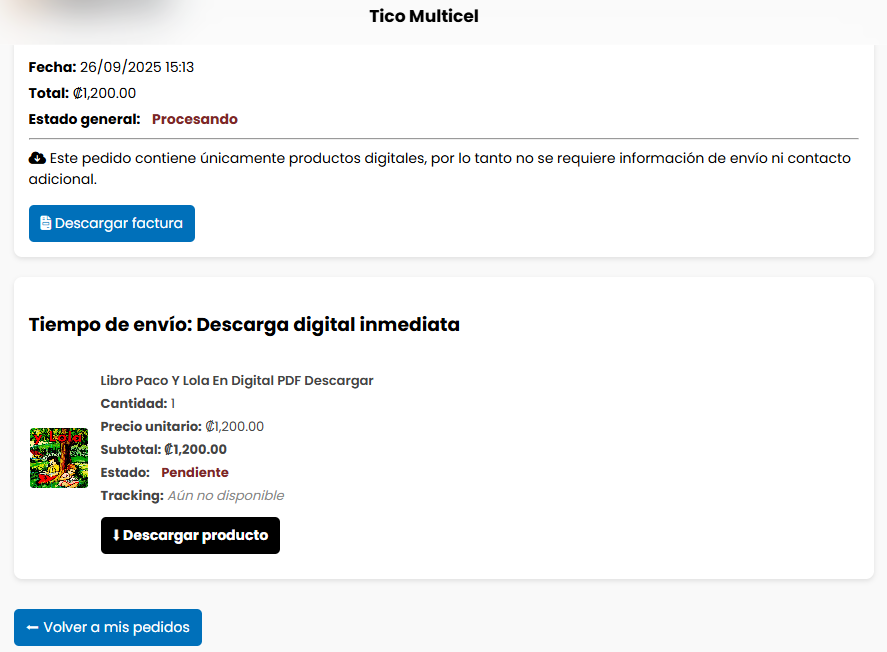Click the left arrow icon on Volver button
887x652 pixels.
click(32, 628)
